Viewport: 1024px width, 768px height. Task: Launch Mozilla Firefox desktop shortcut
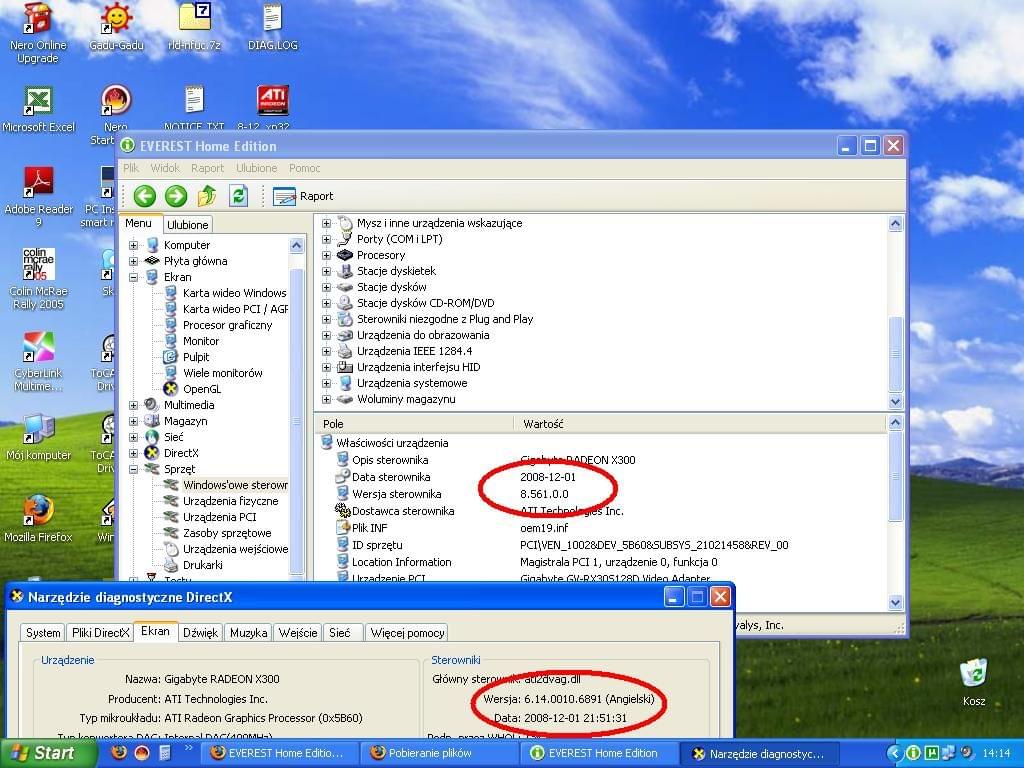(x=38, y=519)
